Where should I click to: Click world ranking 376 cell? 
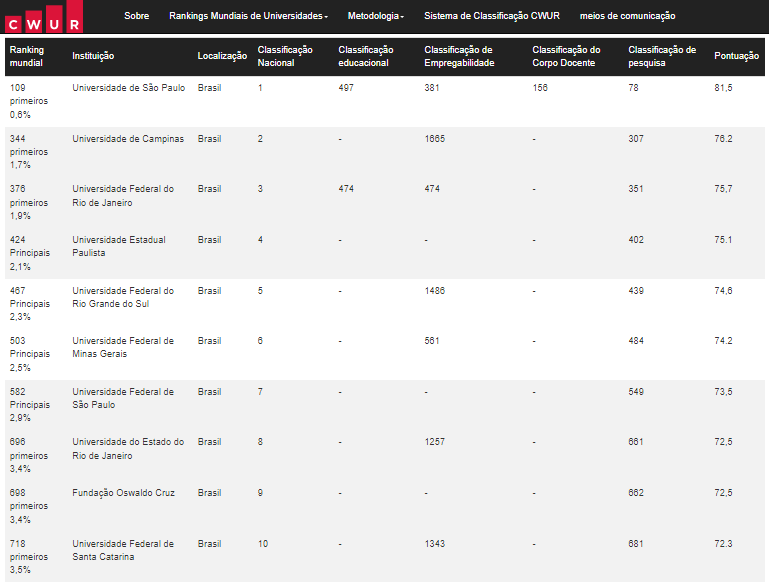(x=29, y=202)
